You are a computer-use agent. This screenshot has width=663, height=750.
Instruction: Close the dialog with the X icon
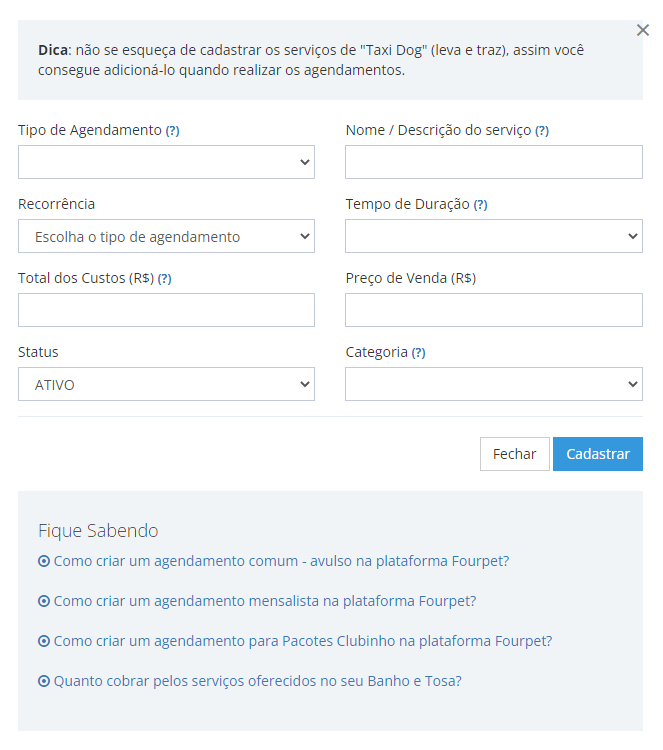click(x=642, y=30)
